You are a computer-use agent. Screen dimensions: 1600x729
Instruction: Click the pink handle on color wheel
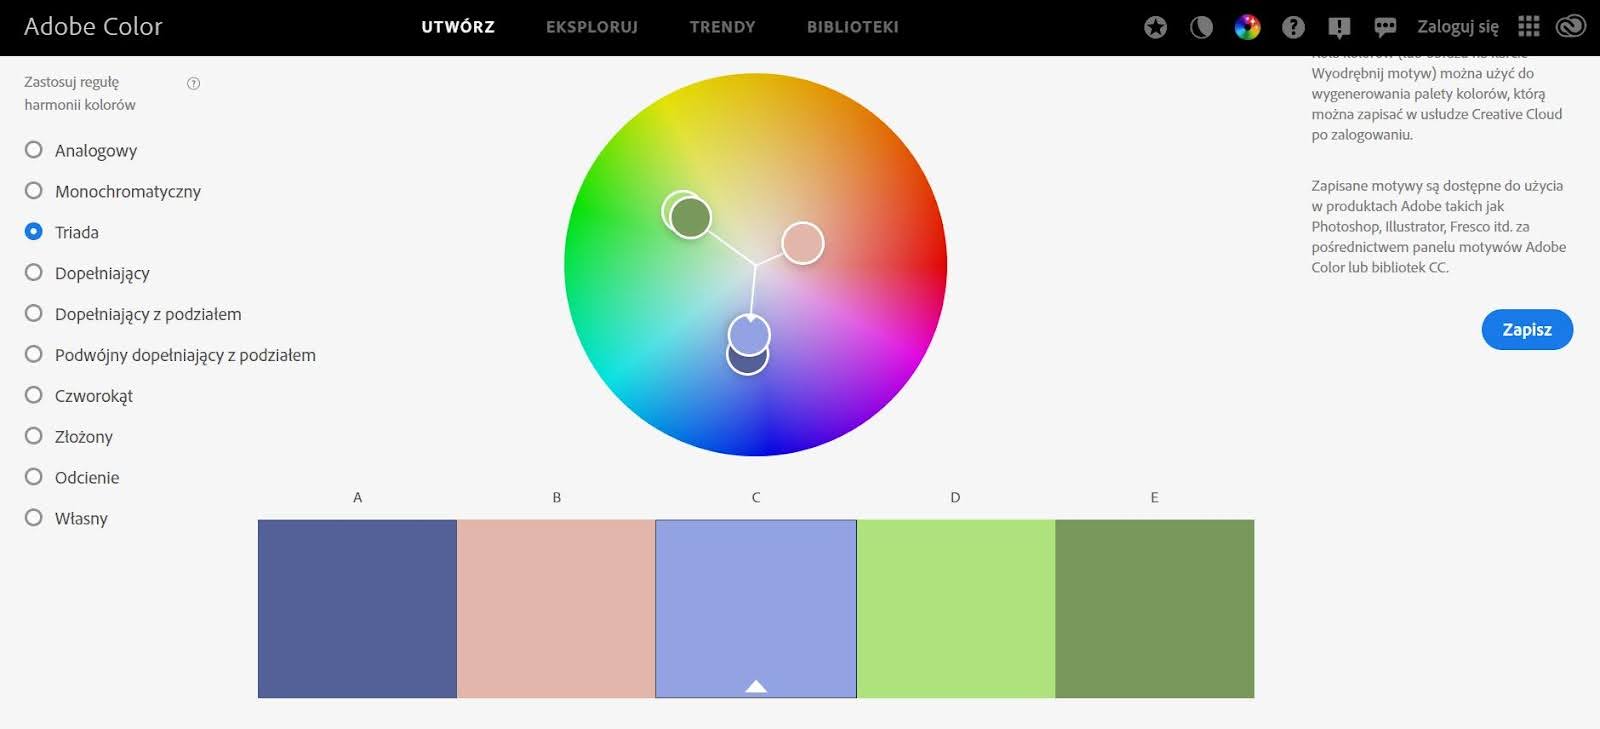coord(802,243)
